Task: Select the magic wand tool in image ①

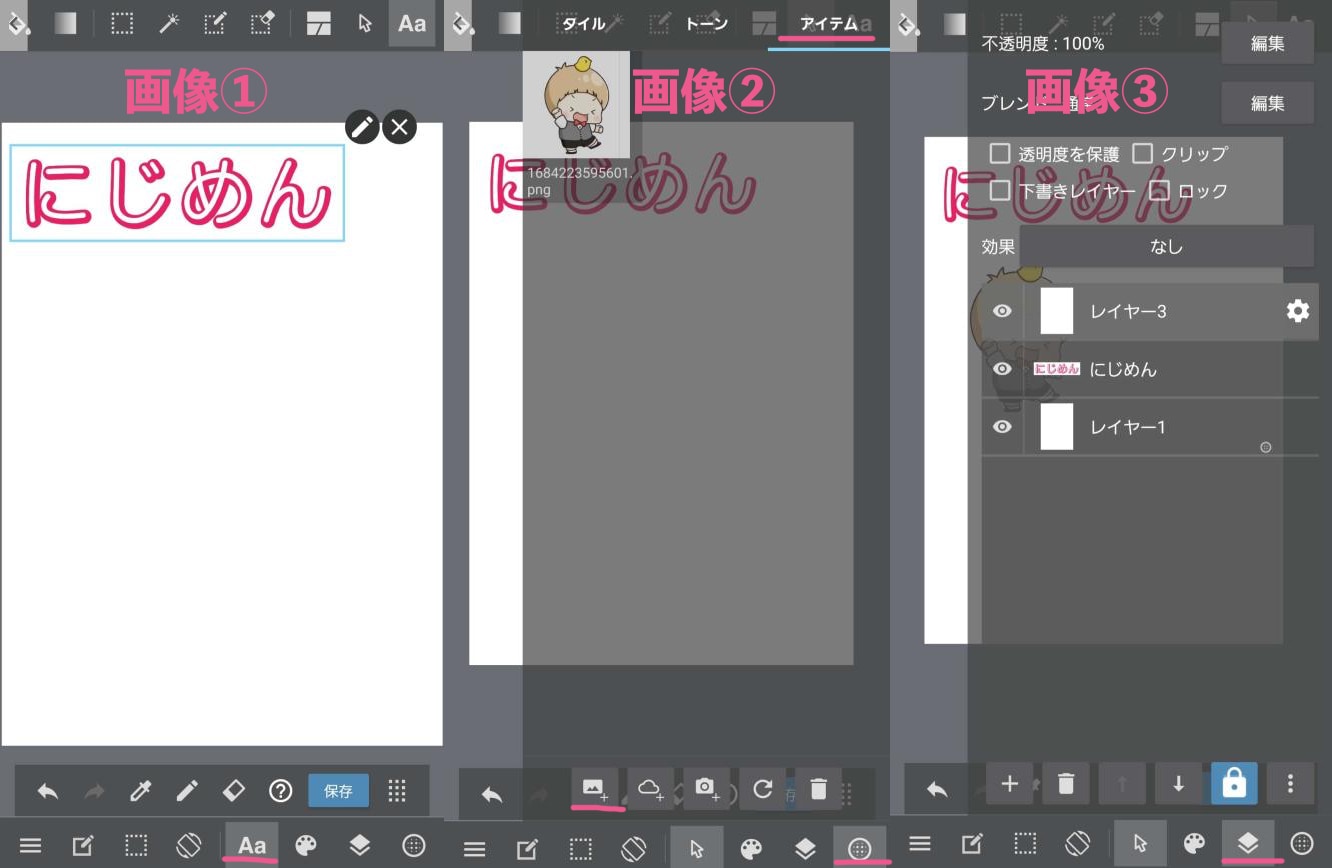Action: pos(169,23)
